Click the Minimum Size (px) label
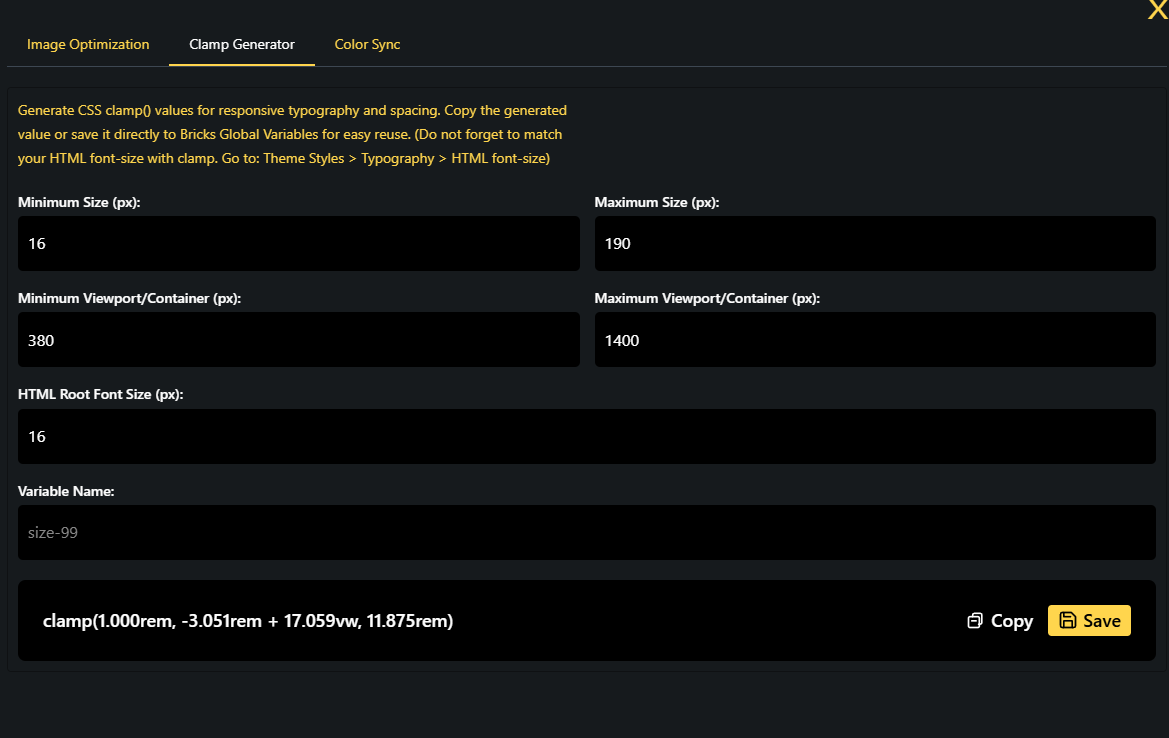Viewport: 1169px width, 738px height. point(79,202)
